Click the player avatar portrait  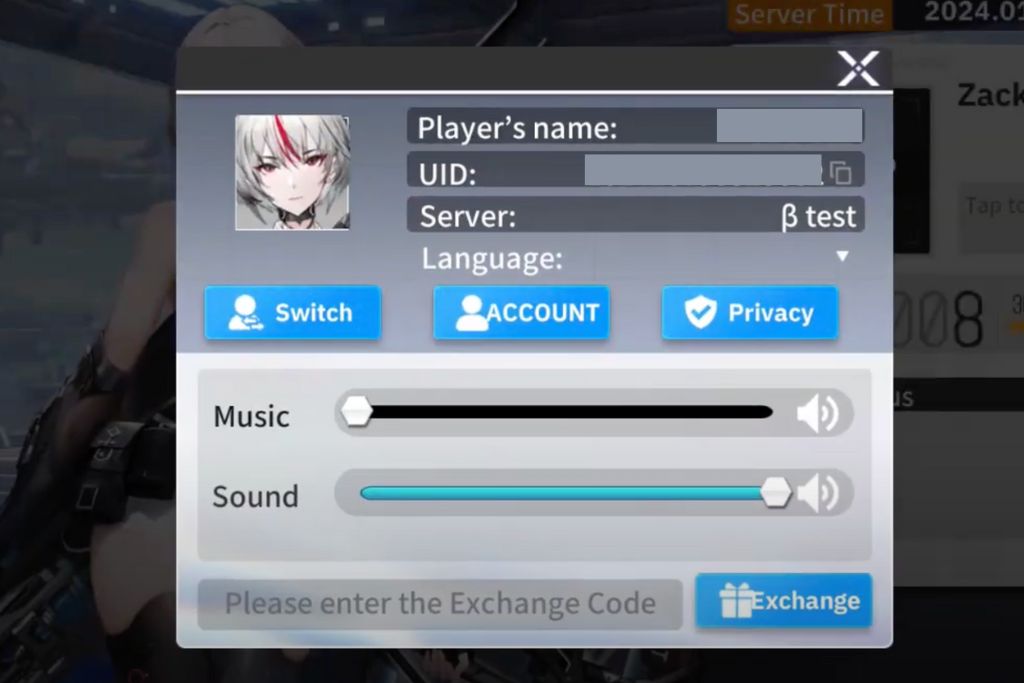click(x=293, y=172)
